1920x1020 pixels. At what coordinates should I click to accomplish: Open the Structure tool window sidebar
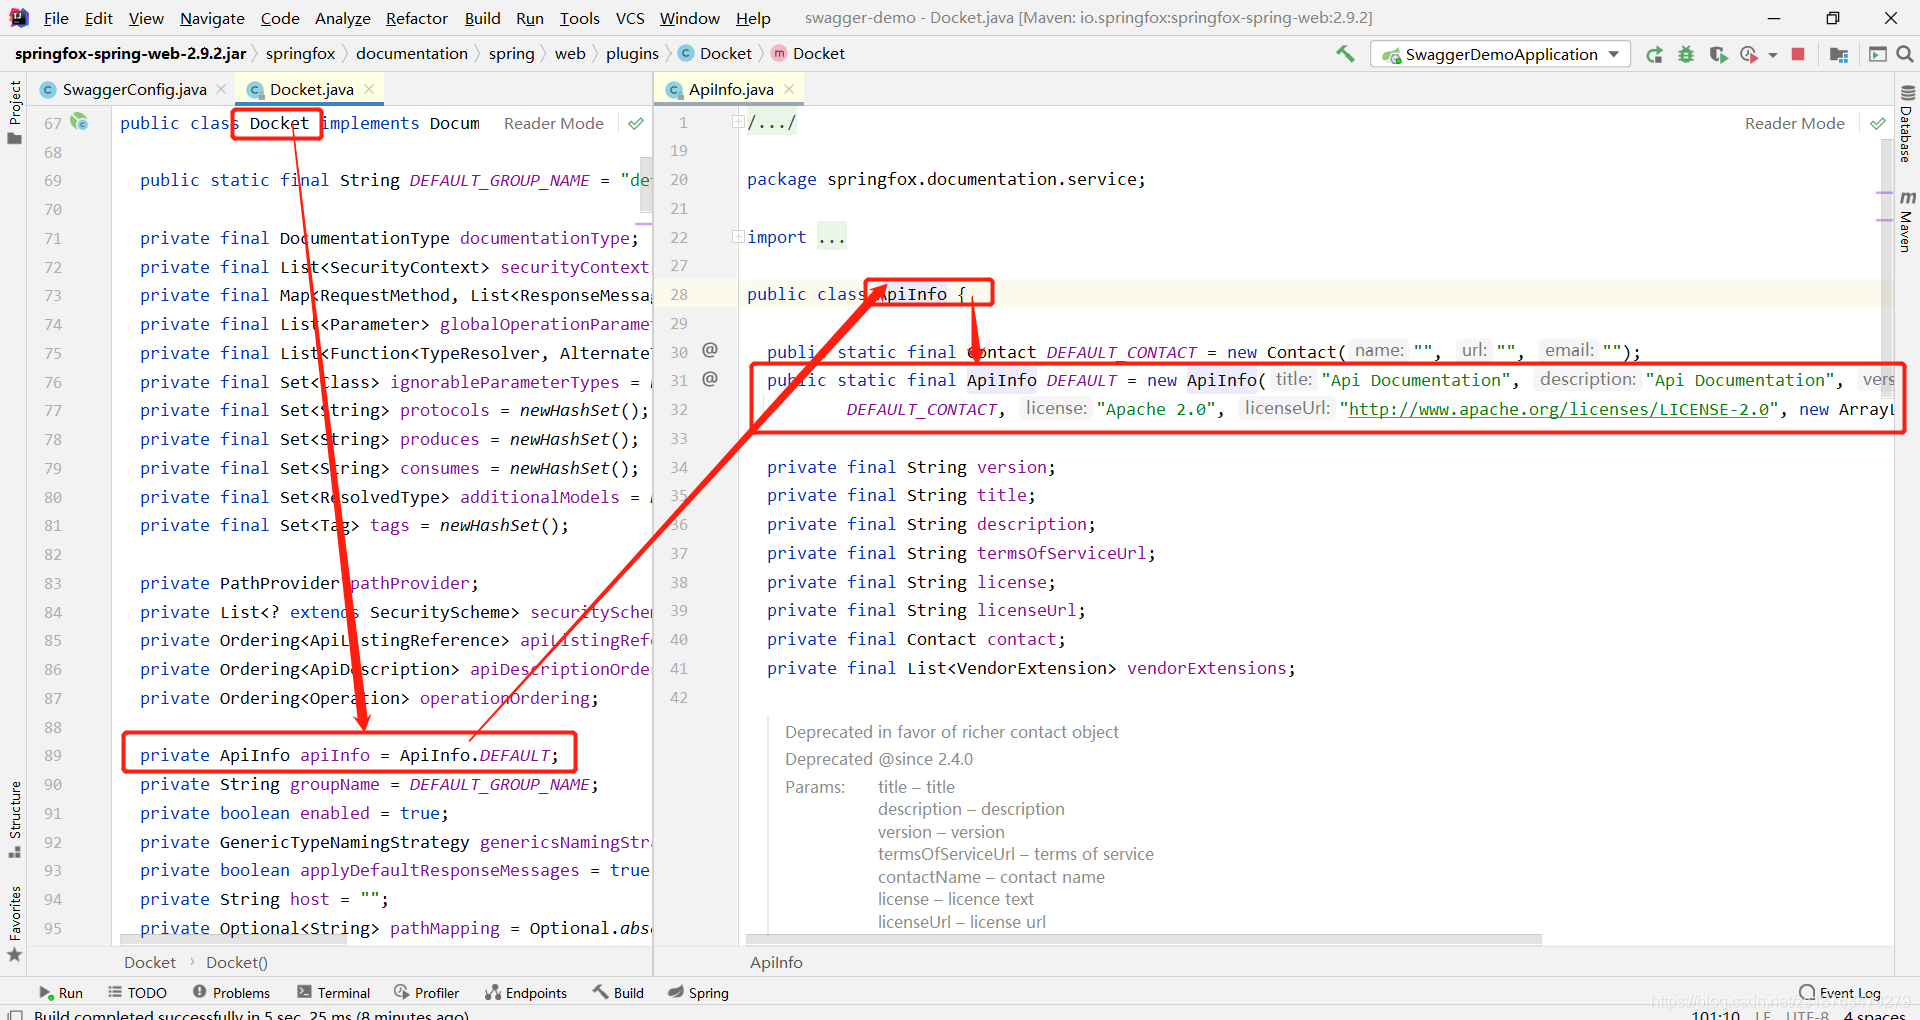point(14,818)
